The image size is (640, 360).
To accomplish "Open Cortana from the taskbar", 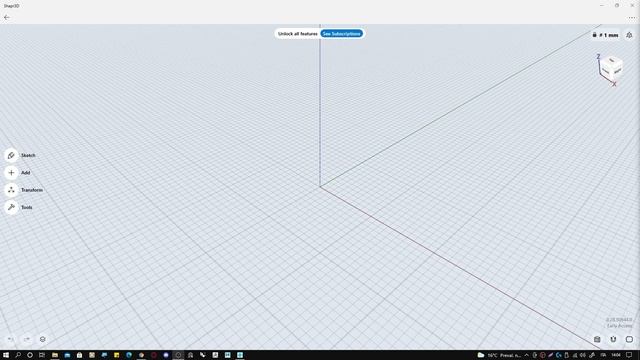I will point(30,355).
